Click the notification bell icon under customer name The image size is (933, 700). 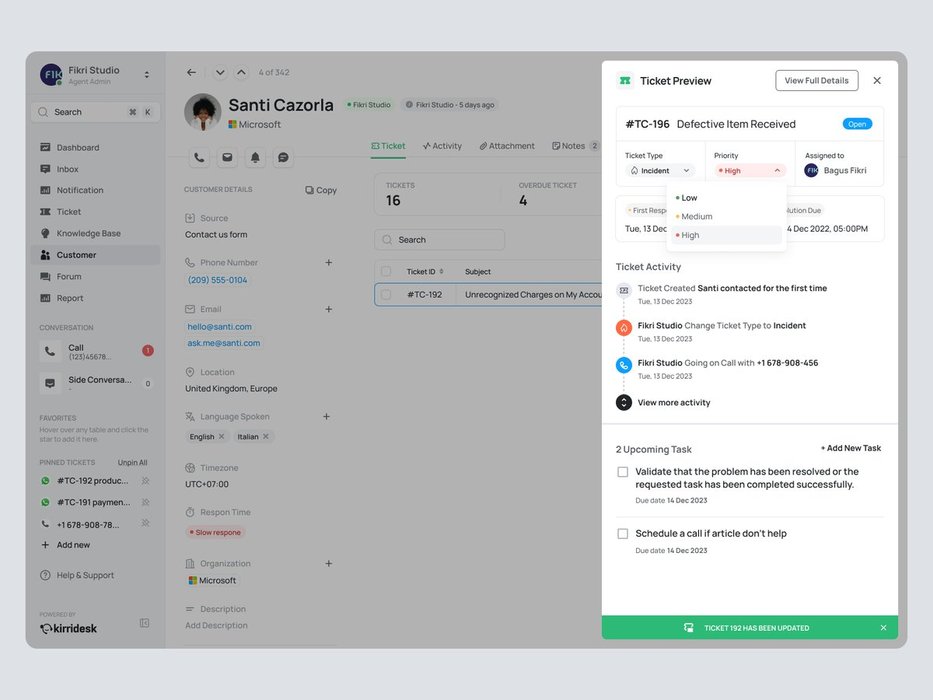click(x=255, y=158)
